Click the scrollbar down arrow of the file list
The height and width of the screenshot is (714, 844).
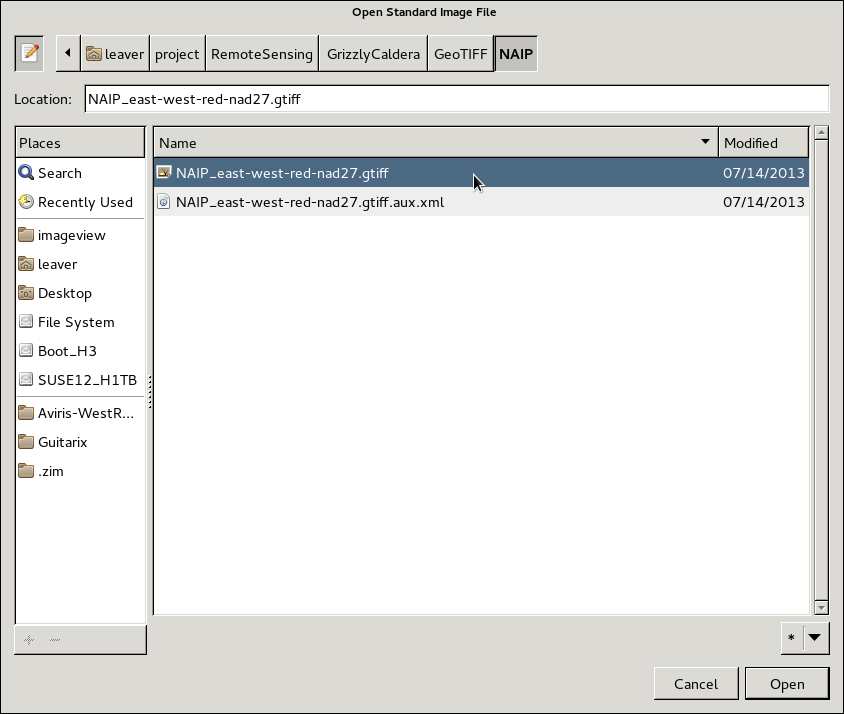tap(821, 608)
